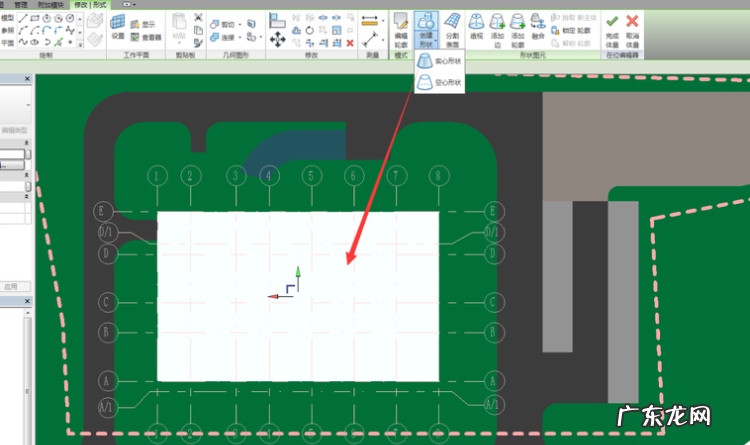The height and width of the screenshot is (445, 750).
Task: Open the 查看器 work plane viewer
Action: (x=148, y=38)
